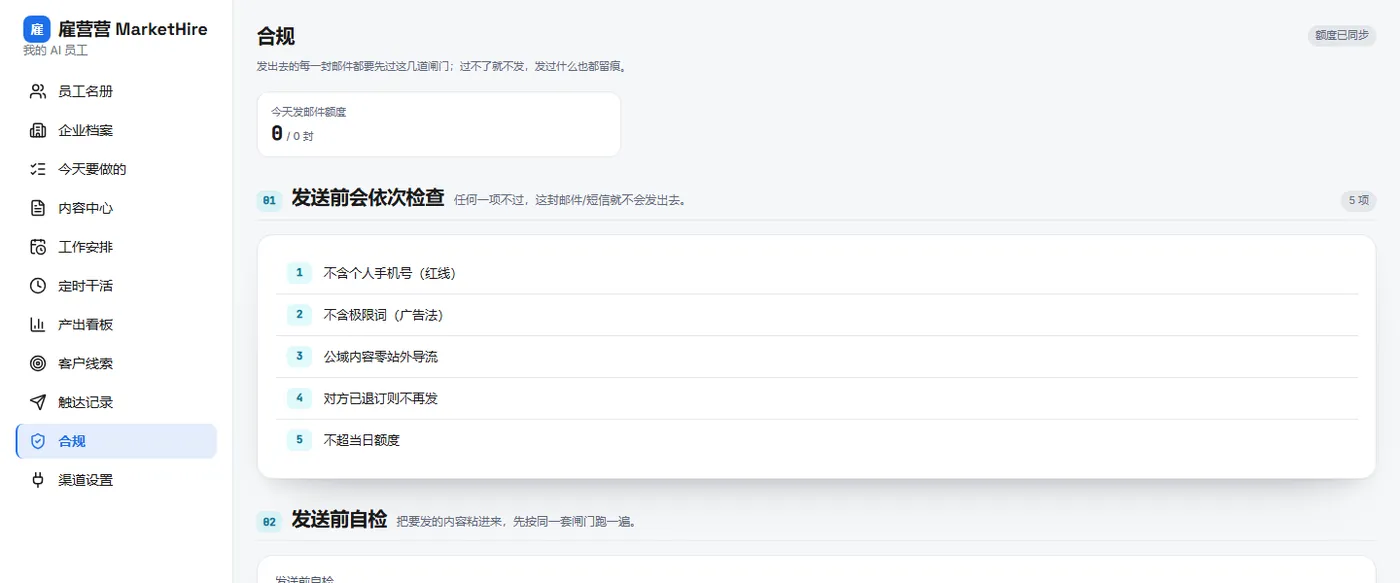The image size is (1400, 583).
Task: Click the 发送前会依次检查 heading
Action: (x=367, y=198)
